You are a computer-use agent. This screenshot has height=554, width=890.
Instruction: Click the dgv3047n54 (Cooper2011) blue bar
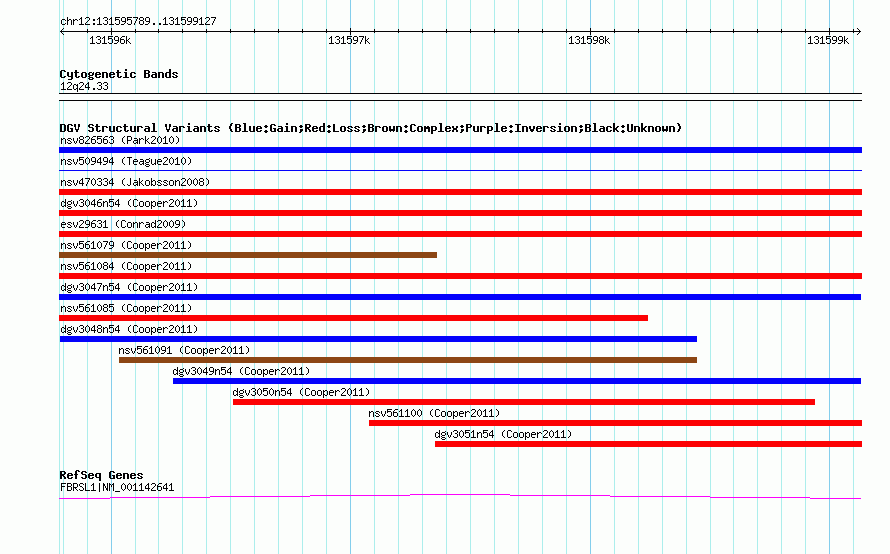pyautogui.click(x=460, y=297)
